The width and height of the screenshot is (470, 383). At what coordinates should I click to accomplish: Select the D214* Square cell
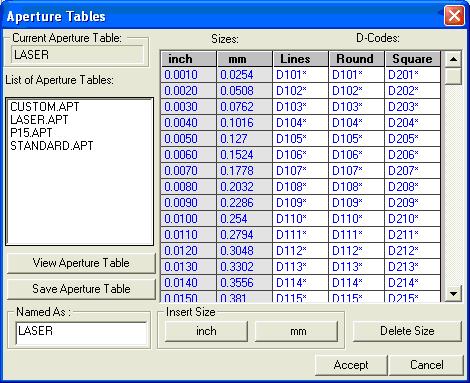(413, 283)
